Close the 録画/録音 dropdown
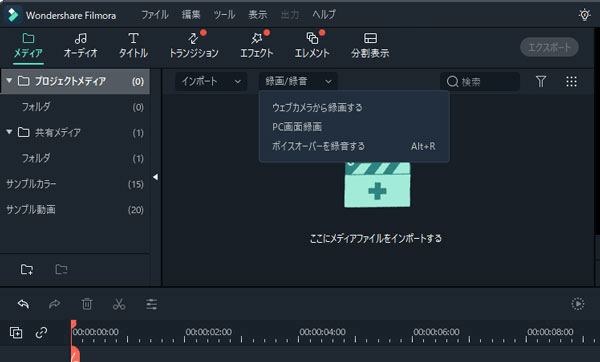This screenshot has width=600, height=362. pyautogui.click(x=298, y=81)
